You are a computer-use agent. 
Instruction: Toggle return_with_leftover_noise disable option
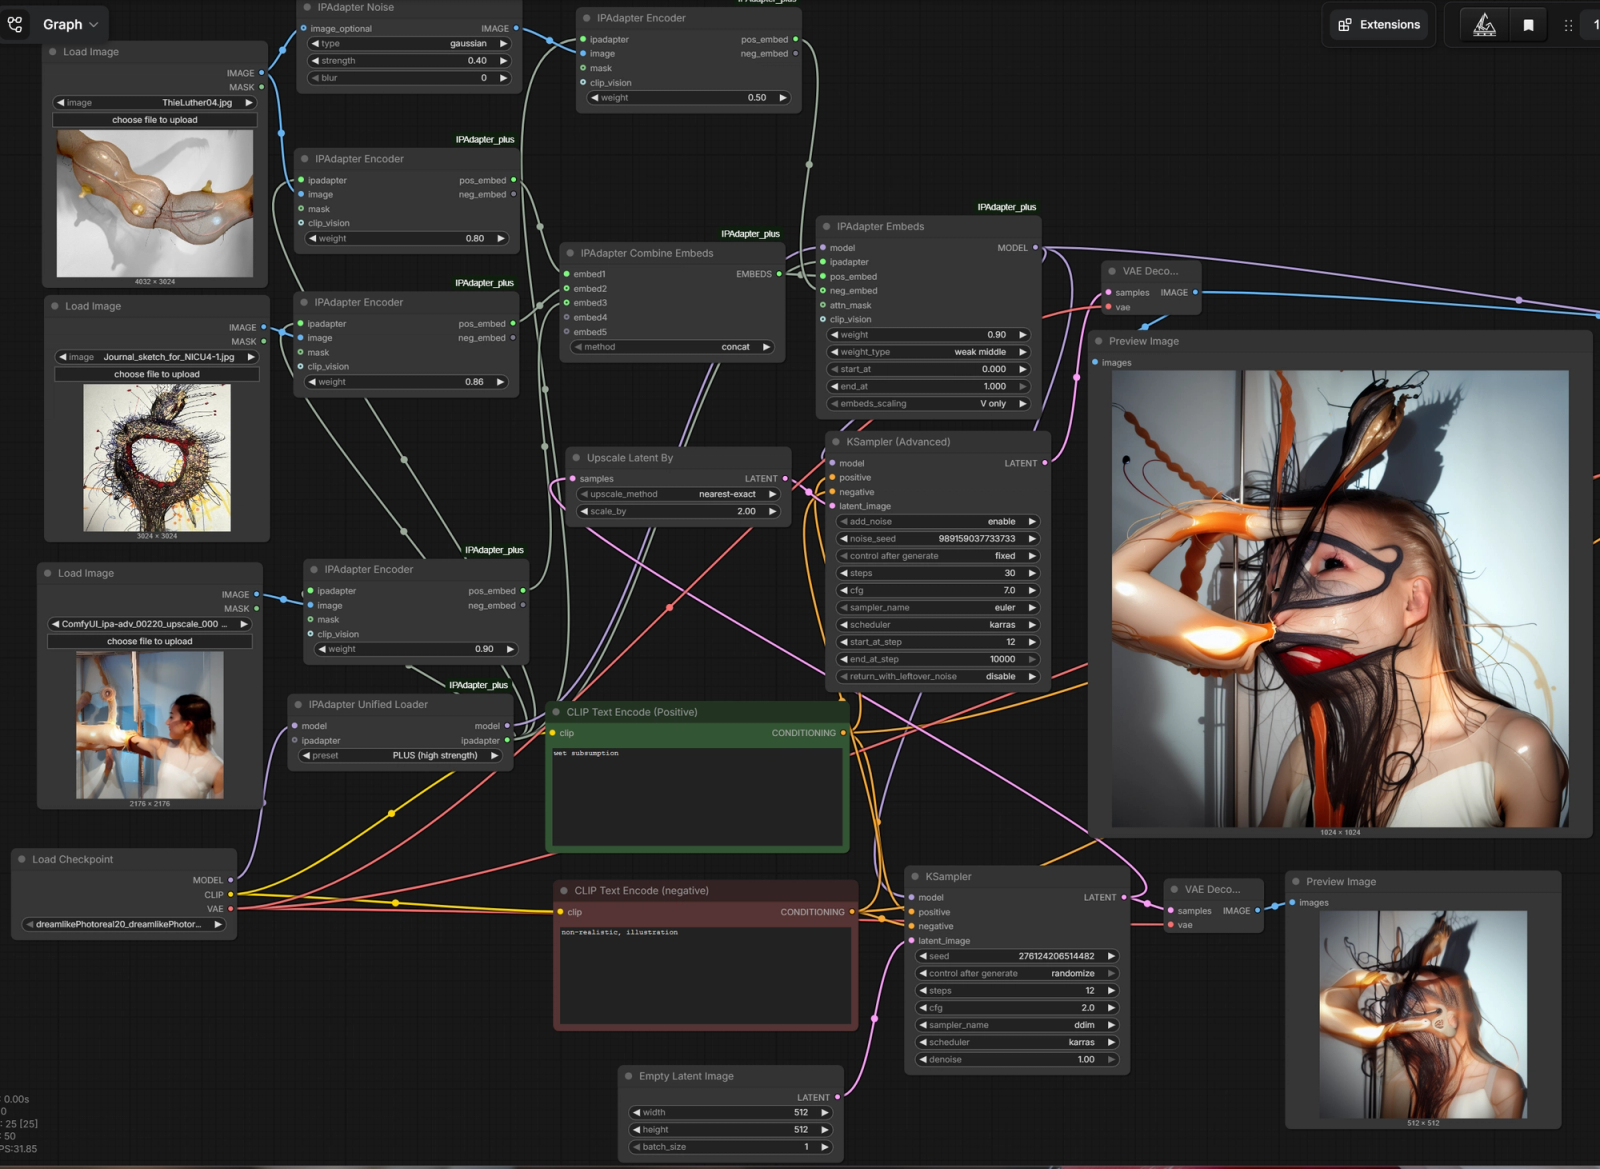[938, 677]
